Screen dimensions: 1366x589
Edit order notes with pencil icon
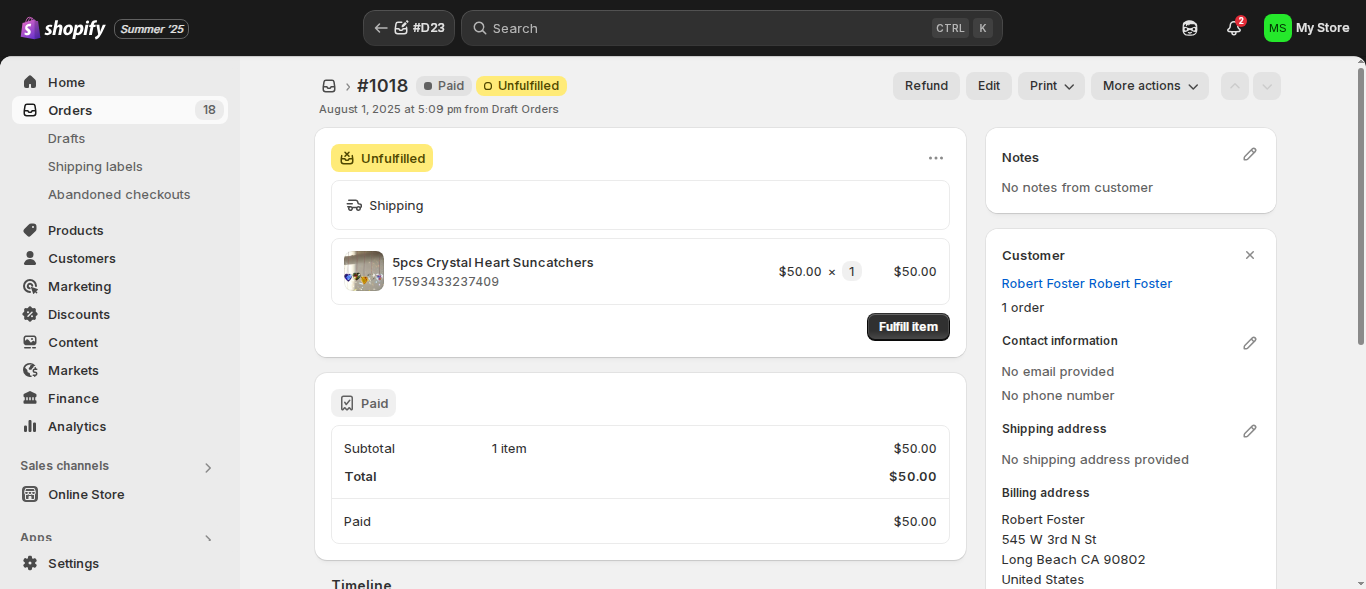click(x=1249, y=155)
